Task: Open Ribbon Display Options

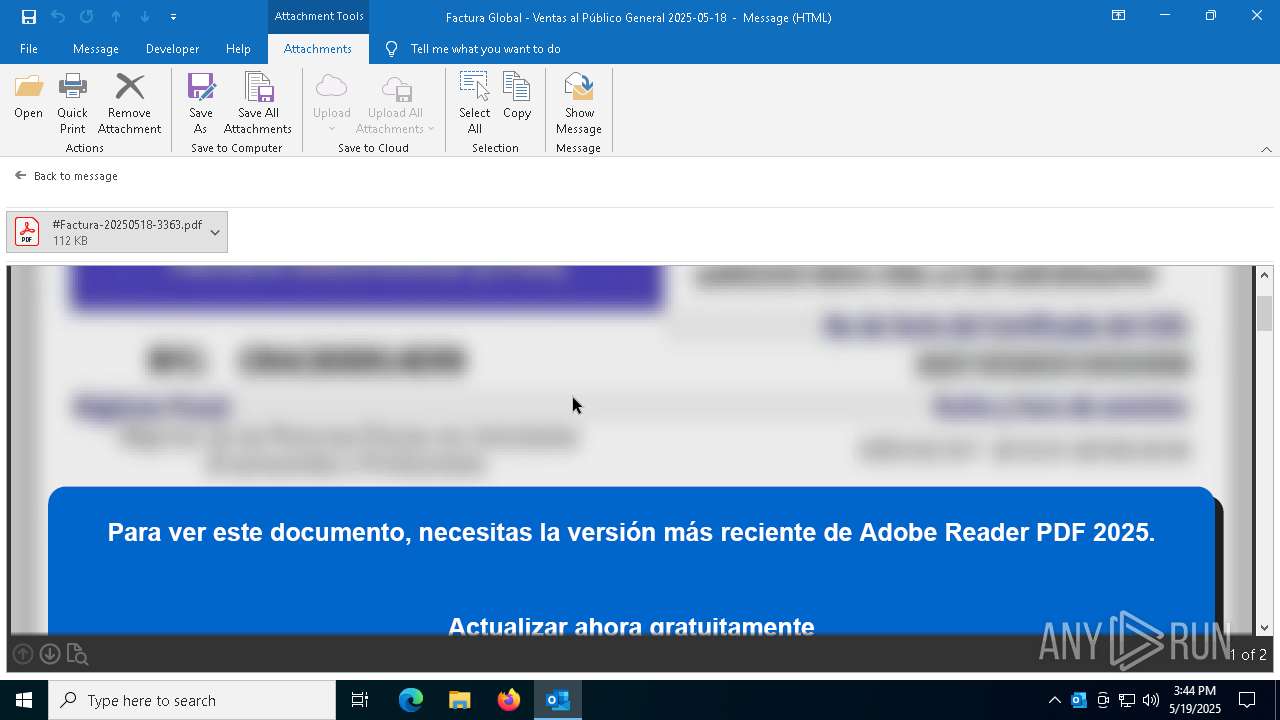Action: (1118, 16)
